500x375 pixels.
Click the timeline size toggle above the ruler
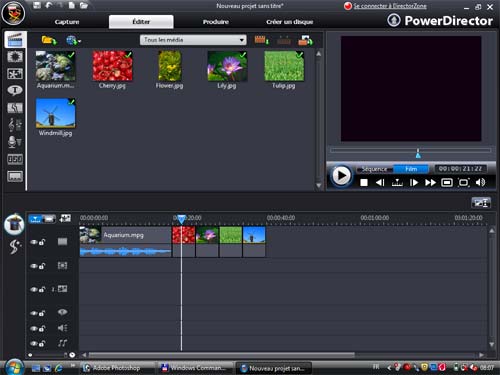click(481, 203)
